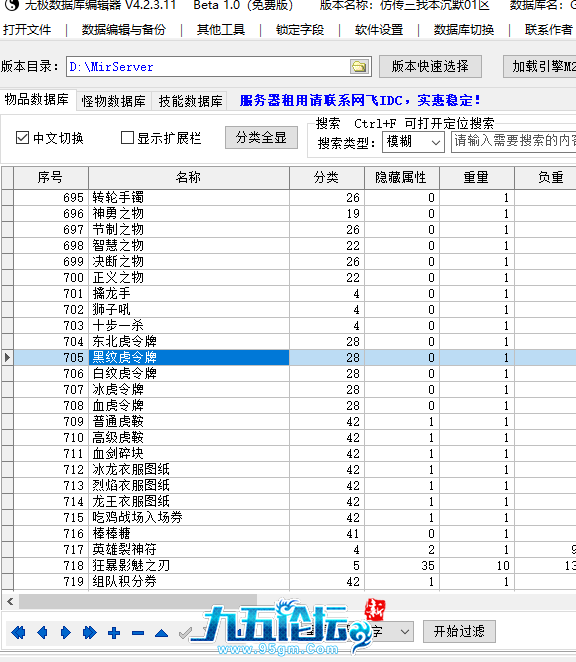Jump to last record in navigator
Screen dimensions: 576x662
tap(90, 632)
